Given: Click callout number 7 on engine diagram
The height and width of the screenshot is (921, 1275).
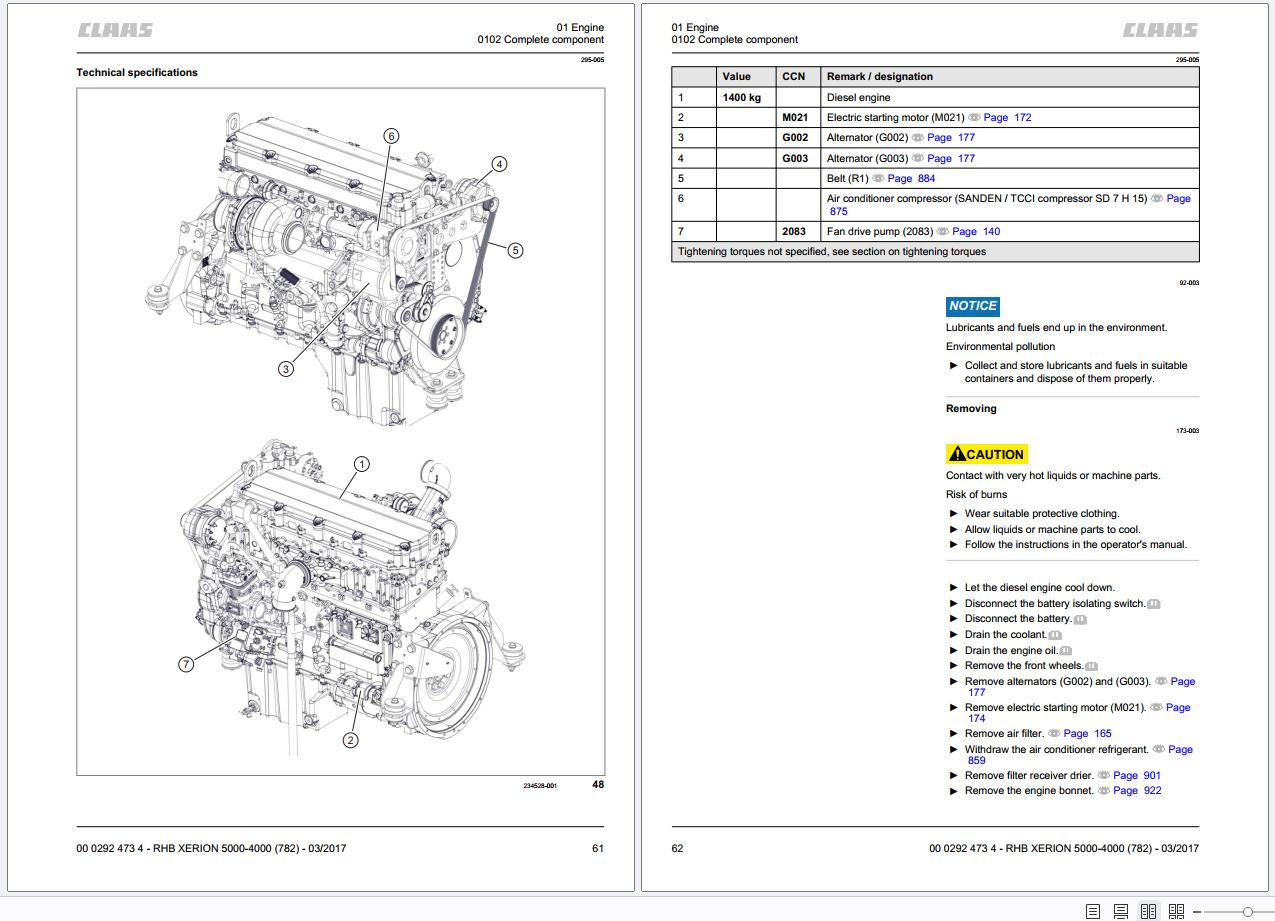Looking at the screenshot, I should [x=185, y=664].
